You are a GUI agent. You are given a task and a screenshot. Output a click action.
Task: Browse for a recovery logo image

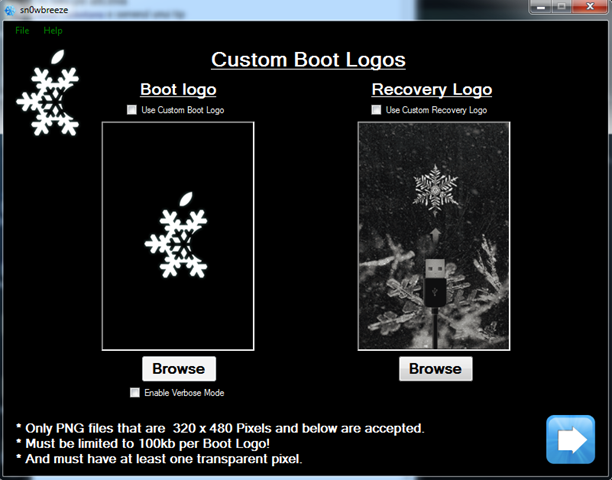[436, 369]
